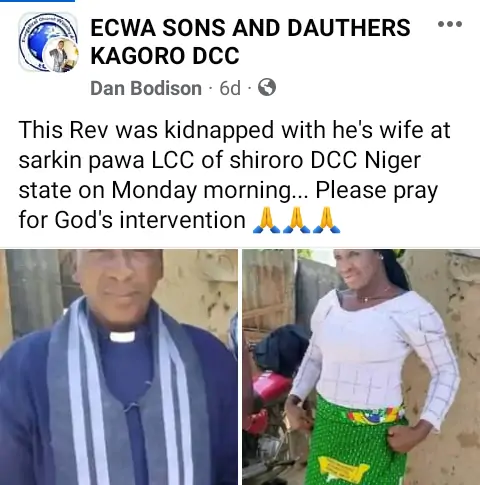The width and height of the screenshot is (480, 485).
Task: Click the last praying hands emoji
Action: pos(327,220)
